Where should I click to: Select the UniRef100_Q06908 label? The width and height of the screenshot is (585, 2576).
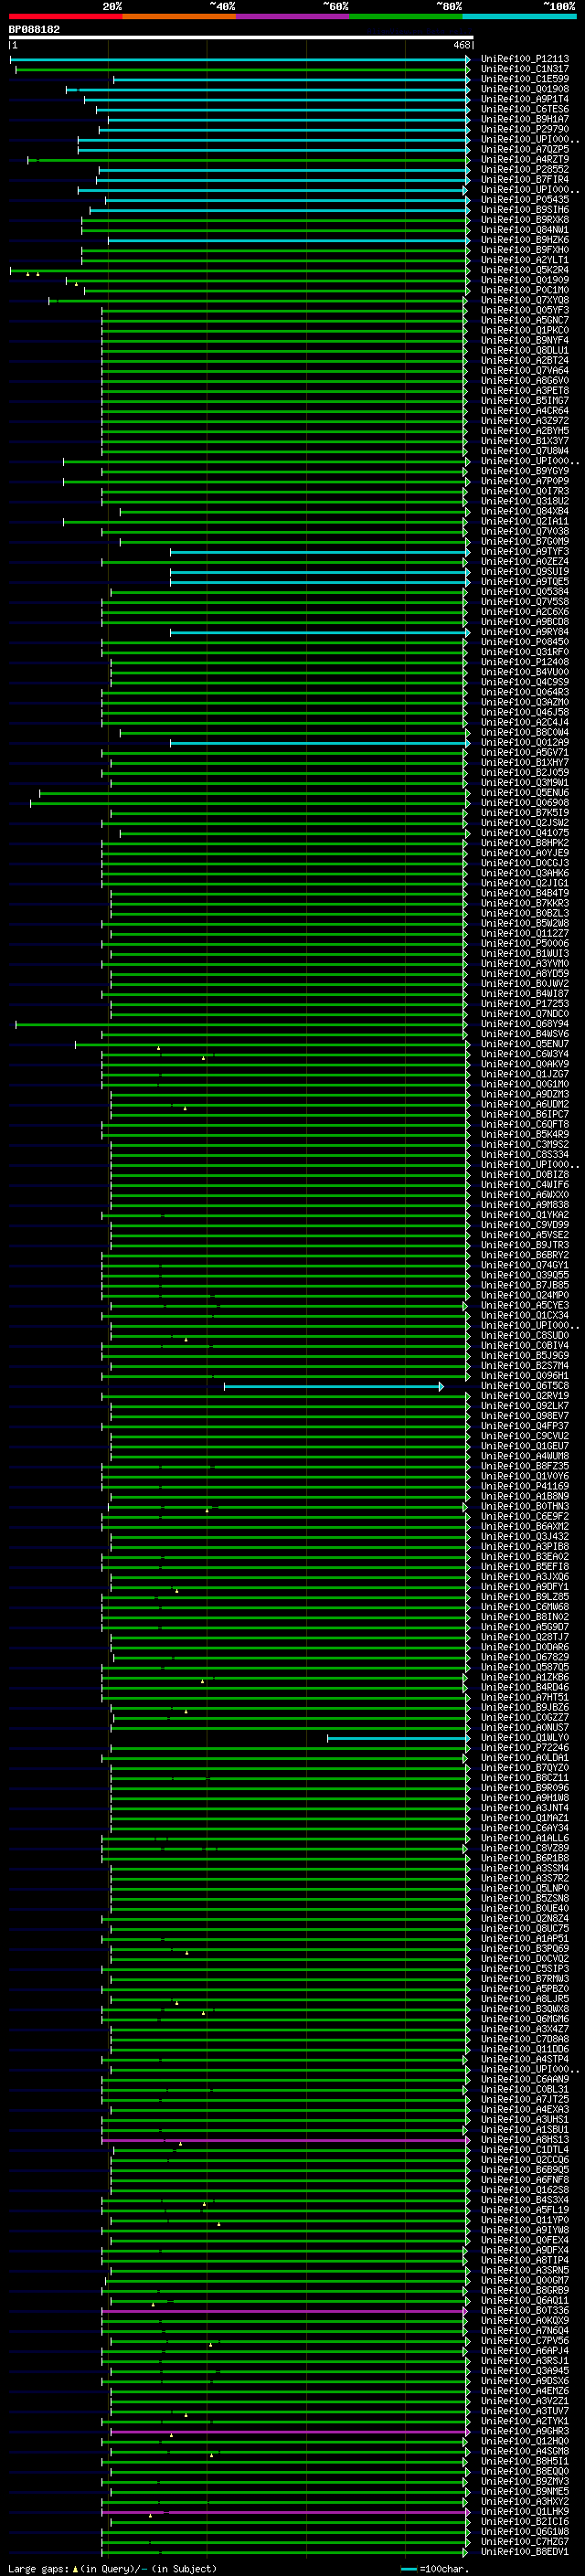pyautogui.click(x=524, y=802)
